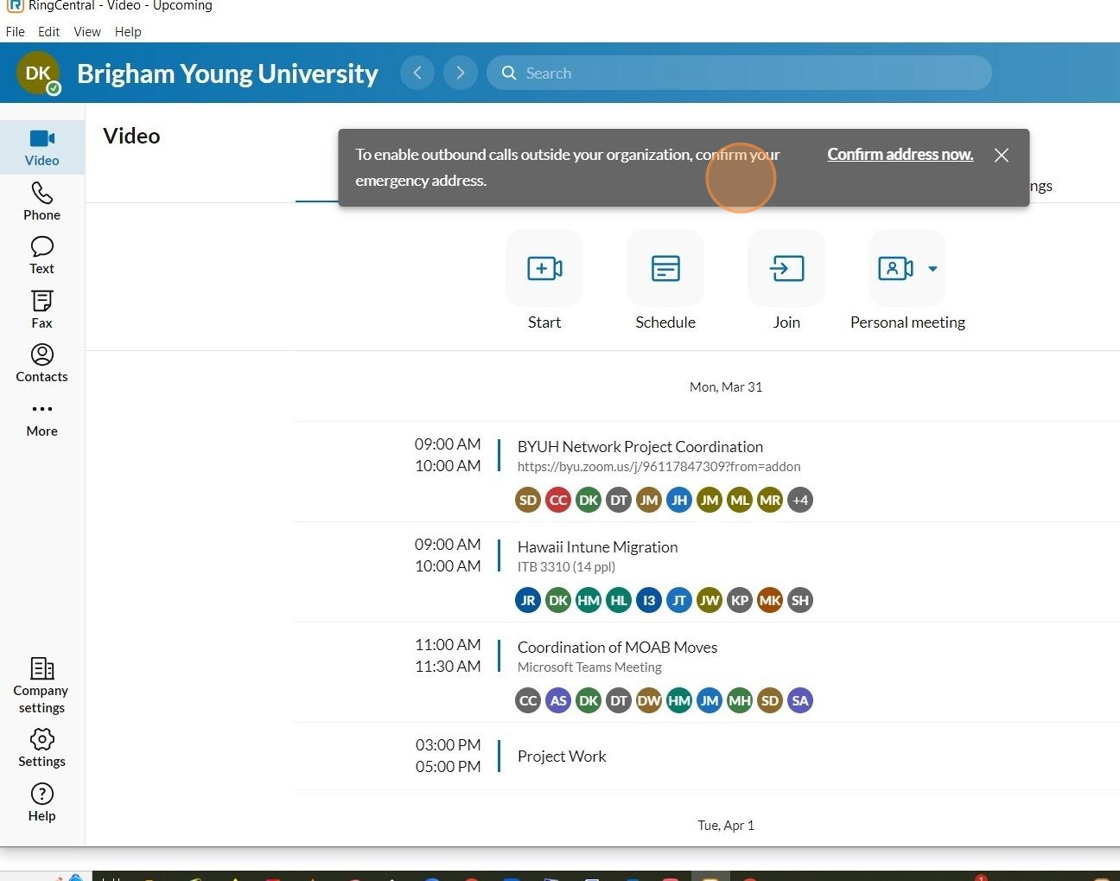Image resolution: width=1120 pixels, height=881 pixels.
Task: Open Coordination of MOAB Moves meeting
Action: 617,647
